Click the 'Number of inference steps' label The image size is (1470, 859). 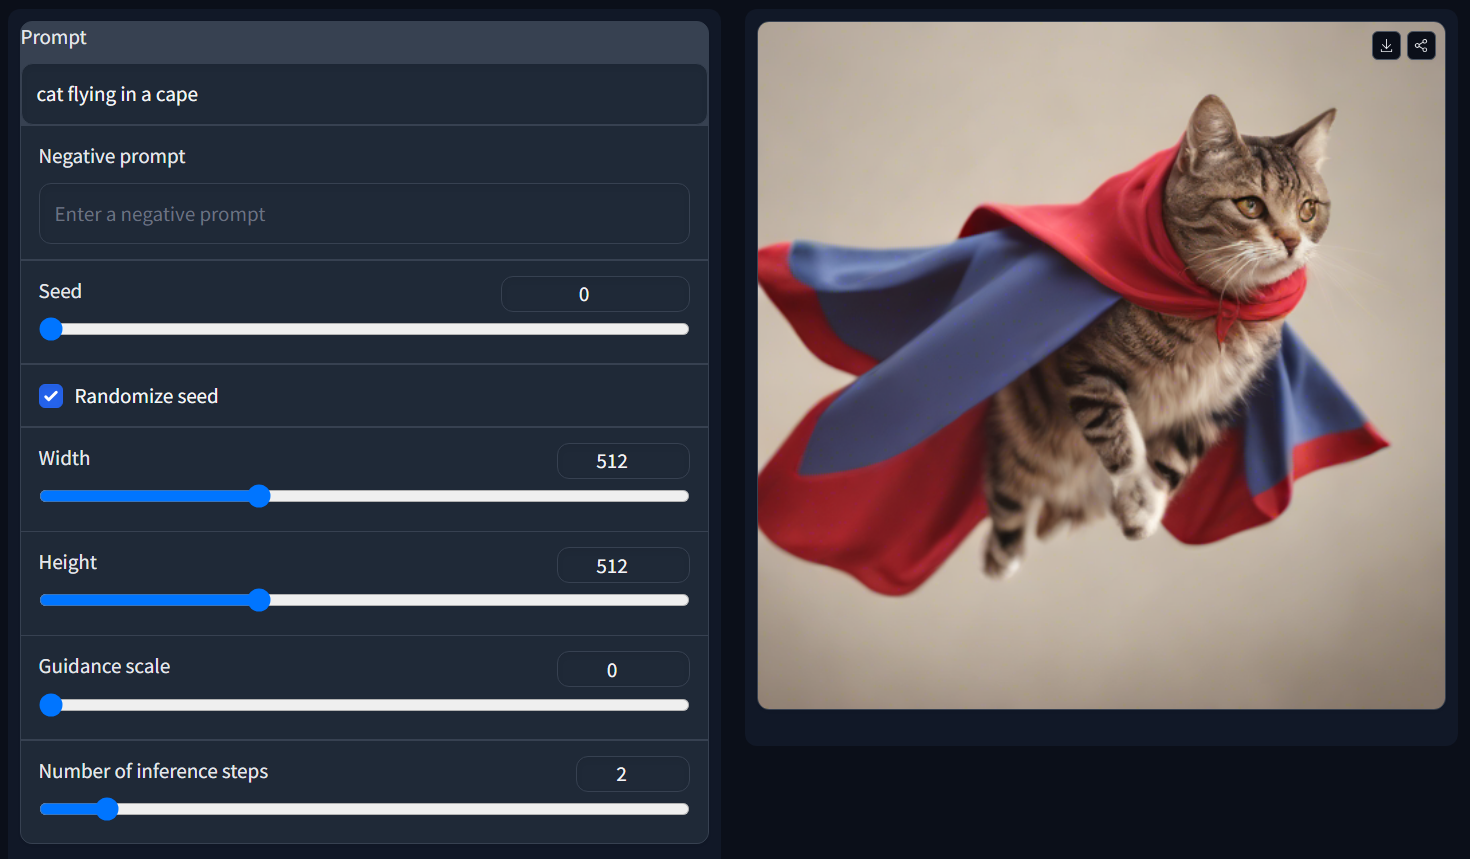click(153, 771)
